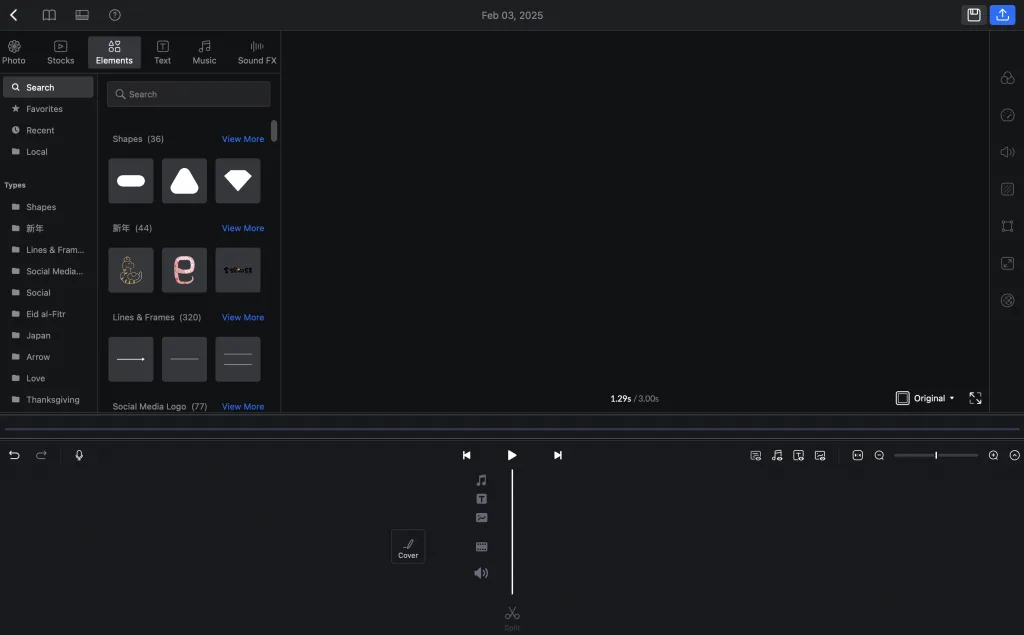Mute the timeline audio track speaker

(x=481, y=573)
